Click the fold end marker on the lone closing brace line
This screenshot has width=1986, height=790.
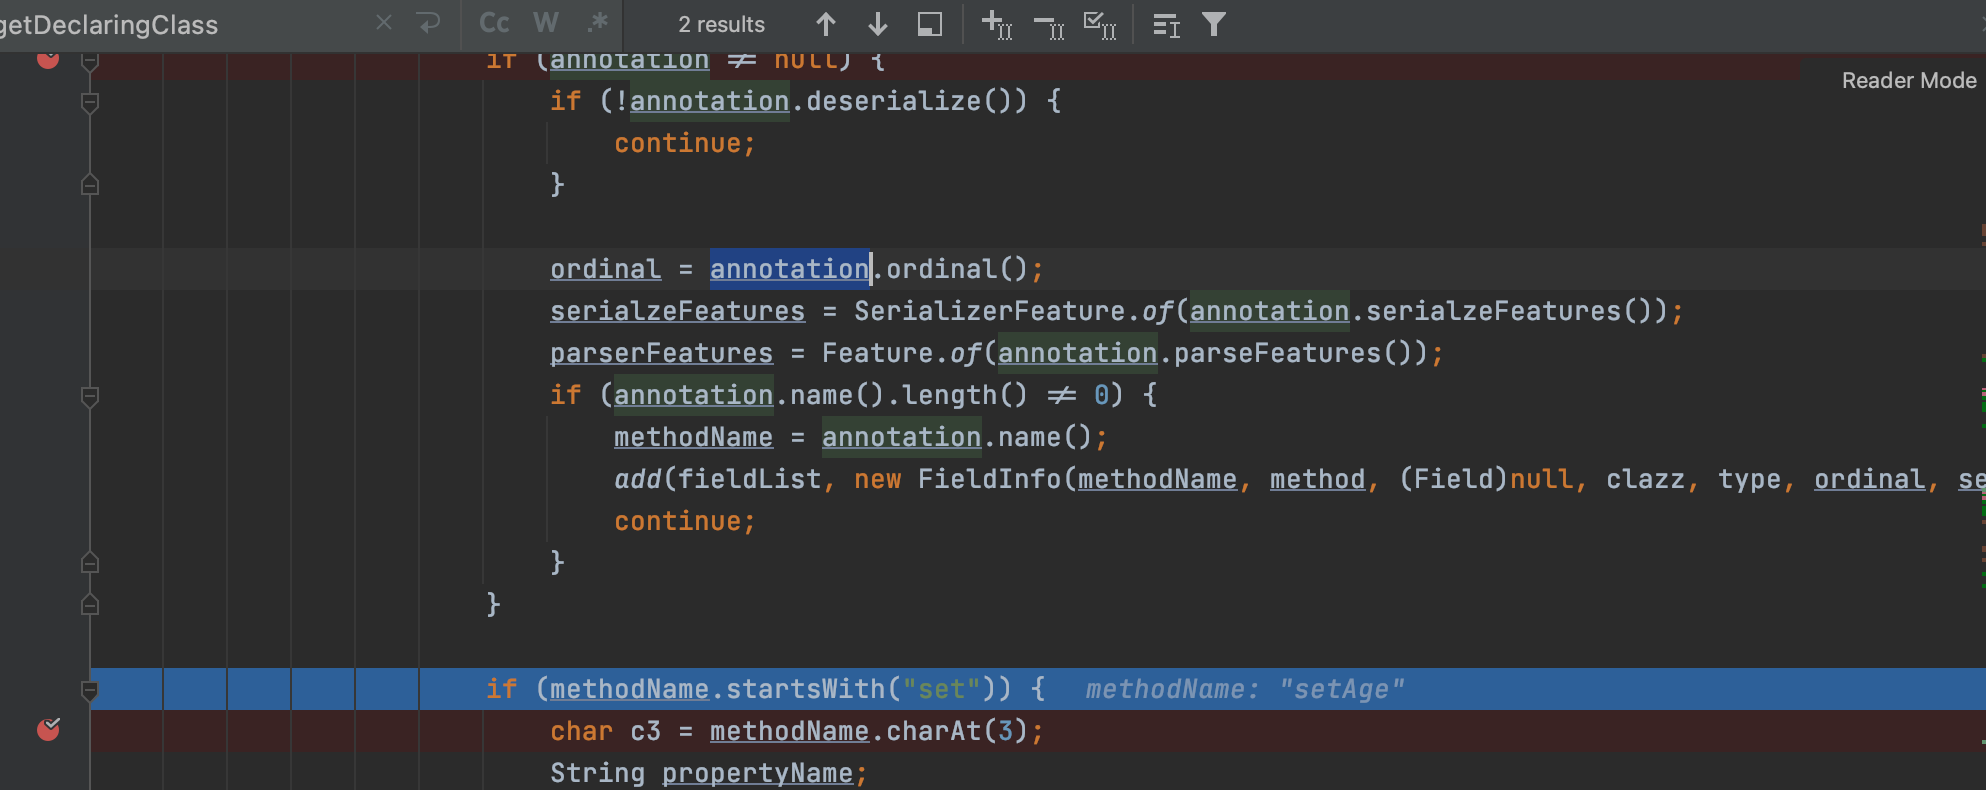pos(90,605)
